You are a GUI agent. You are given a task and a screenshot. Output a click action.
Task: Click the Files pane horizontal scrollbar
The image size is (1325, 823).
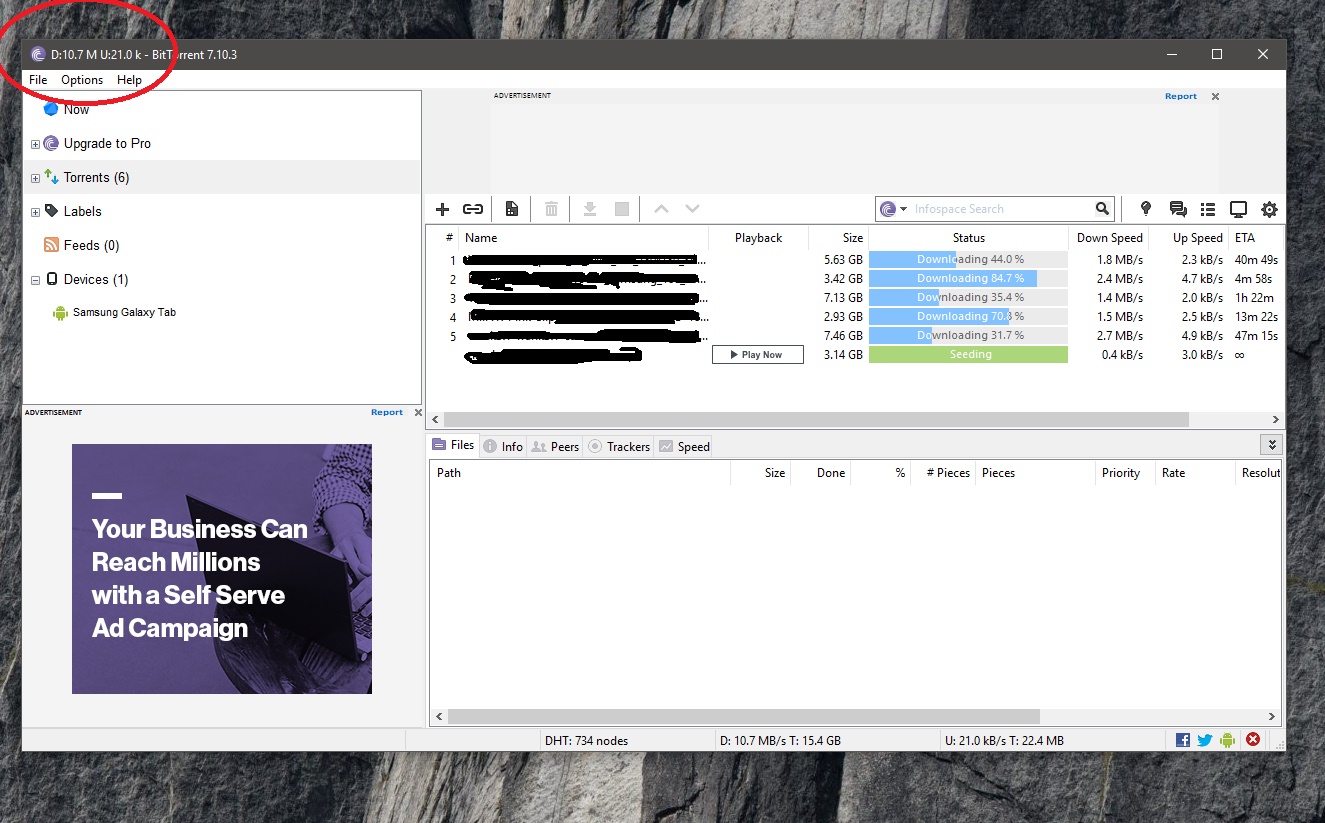pos(744,717)
